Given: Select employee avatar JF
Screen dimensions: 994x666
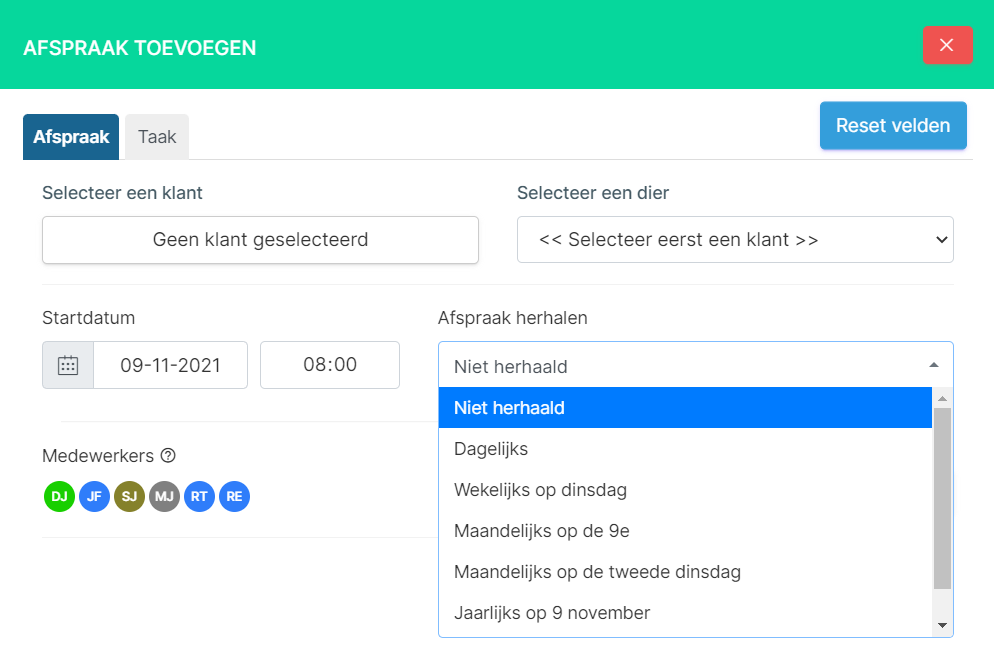Looking at the screenshot, I should pos(94,496).
